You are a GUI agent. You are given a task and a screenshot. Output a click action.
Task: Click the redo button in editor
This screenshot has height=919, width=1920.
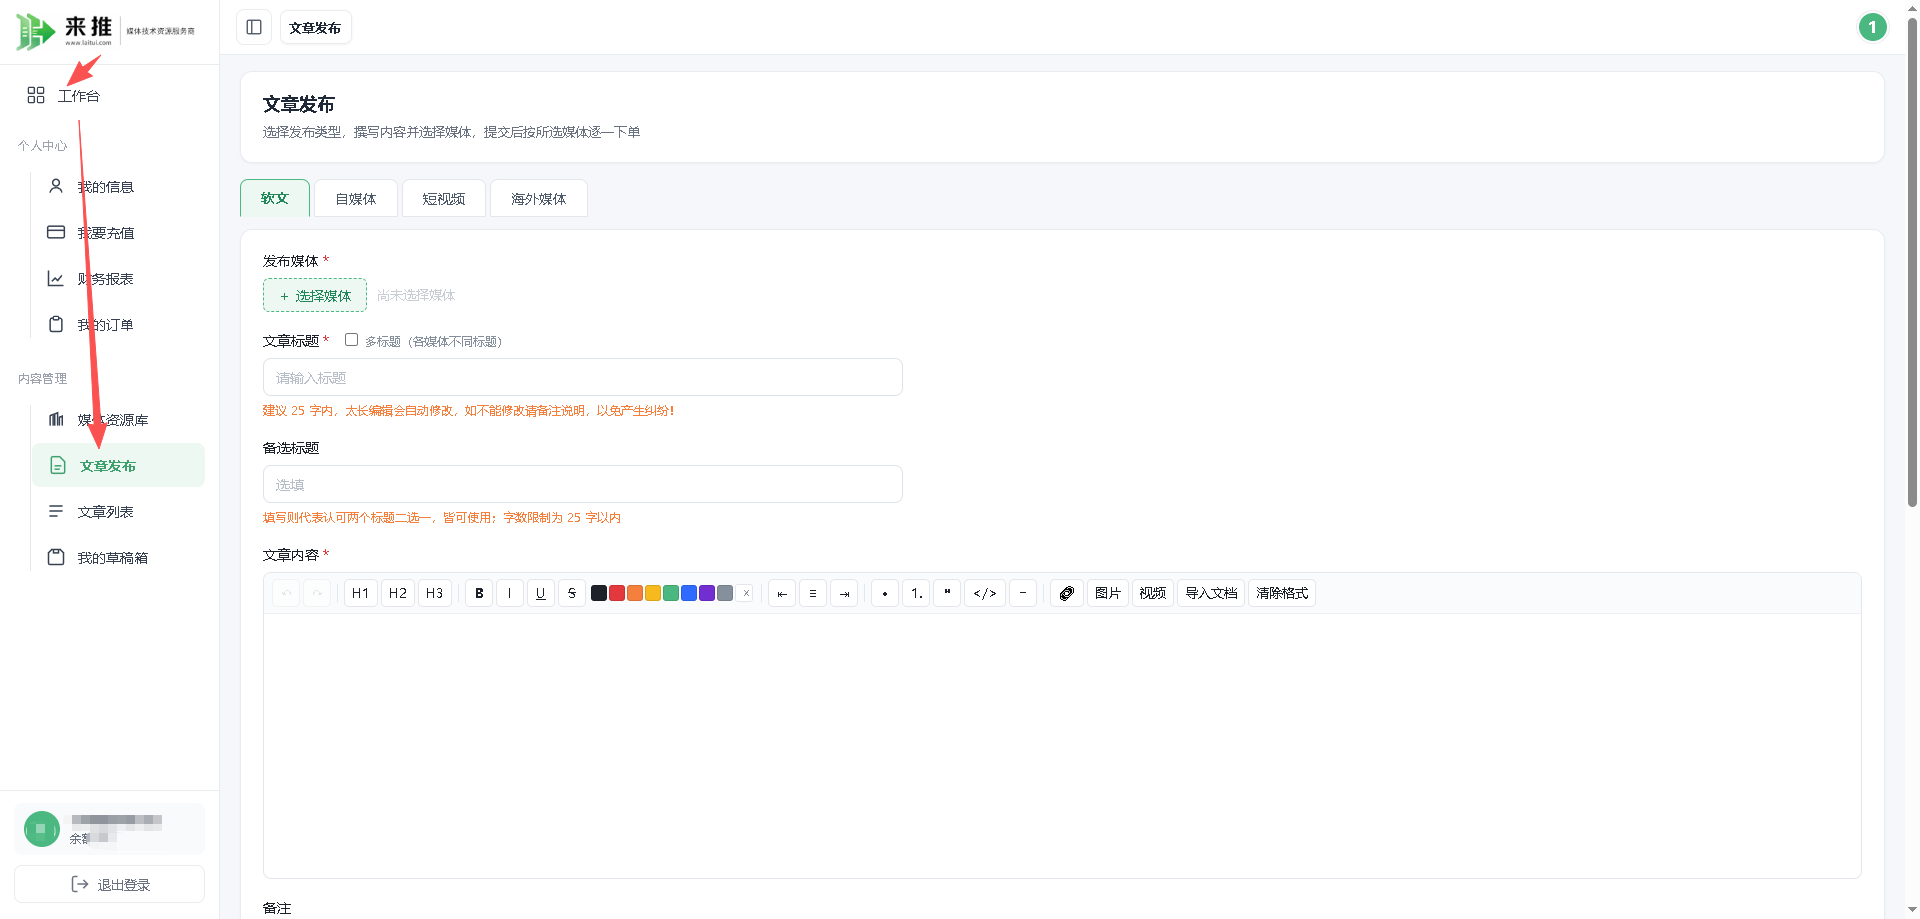point(317,593)
